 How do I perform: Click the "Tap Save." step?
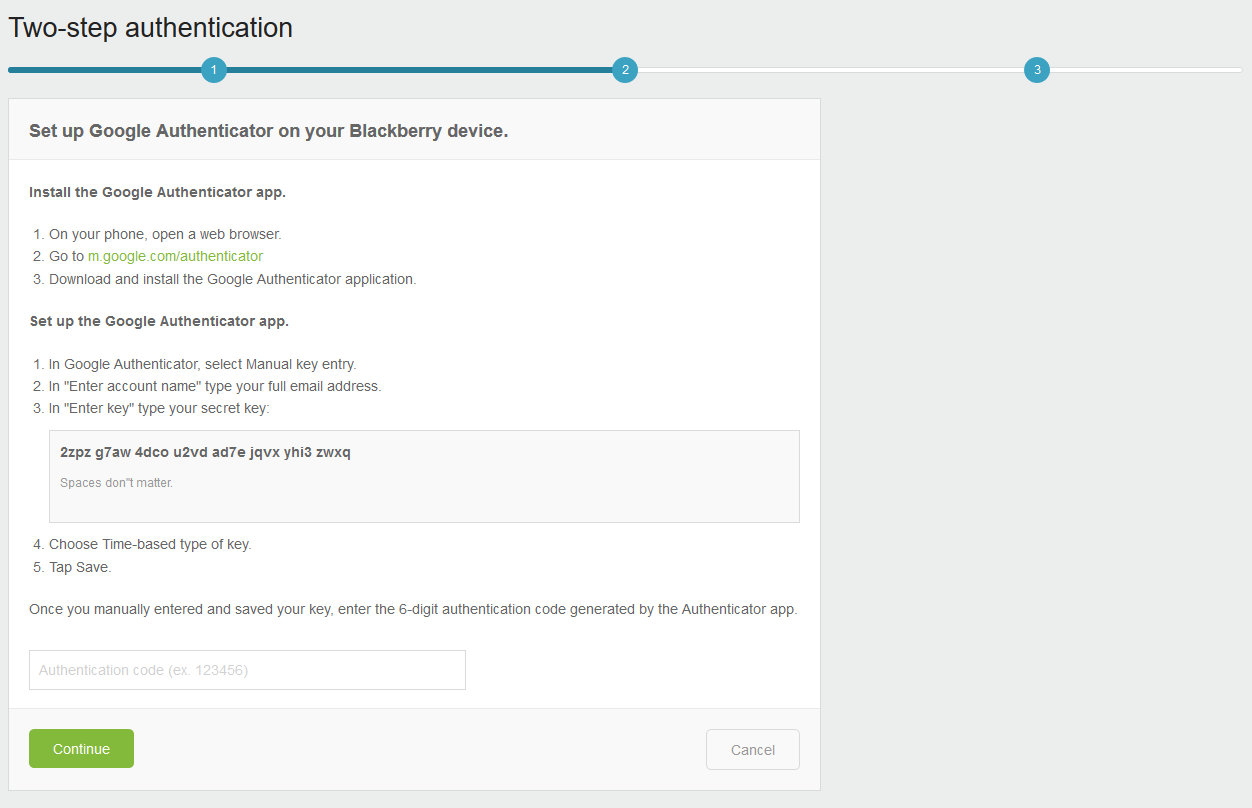click(80, 567)
